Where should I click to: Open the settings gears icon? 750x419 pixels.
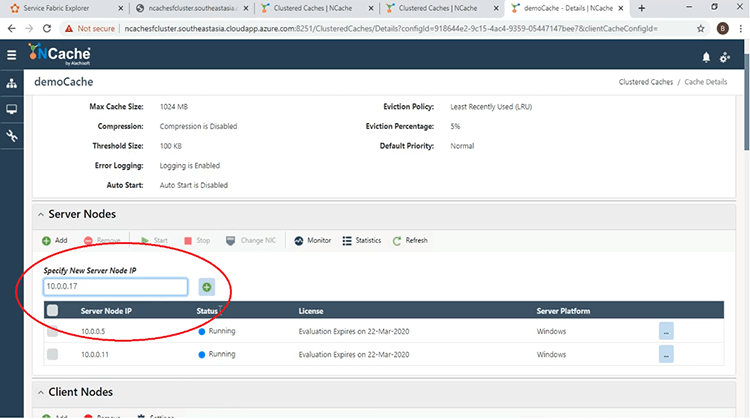point(725,57)
